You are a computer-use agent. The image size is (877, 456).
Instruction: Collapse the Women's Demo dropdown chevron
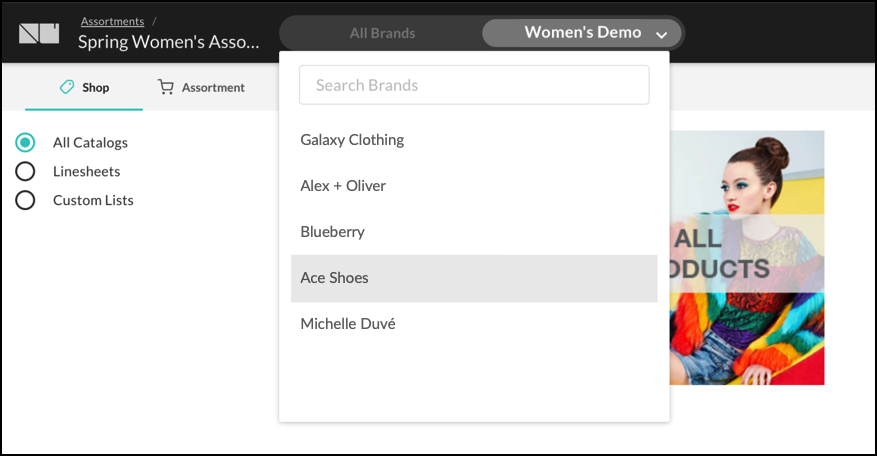(661, 35)
